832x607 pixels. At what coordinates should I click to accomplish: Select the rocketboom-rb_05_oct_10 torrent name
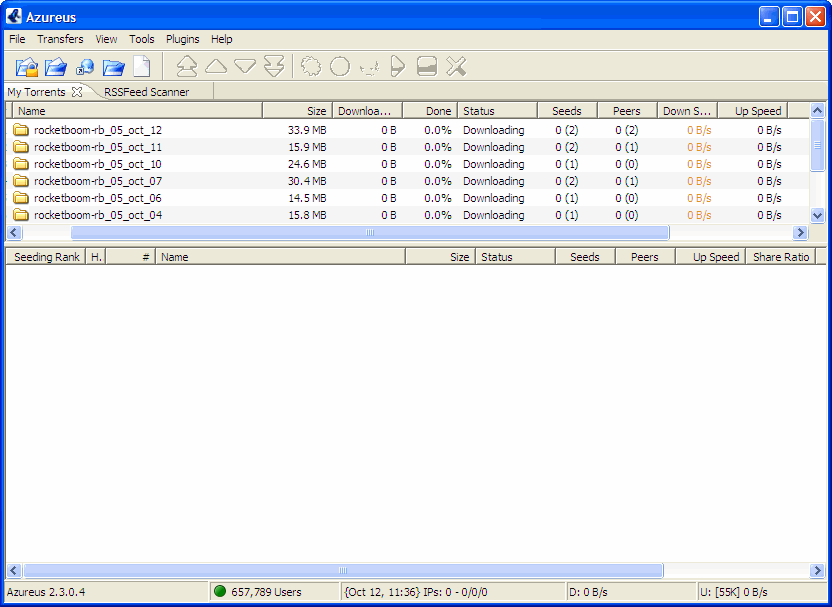98,164
